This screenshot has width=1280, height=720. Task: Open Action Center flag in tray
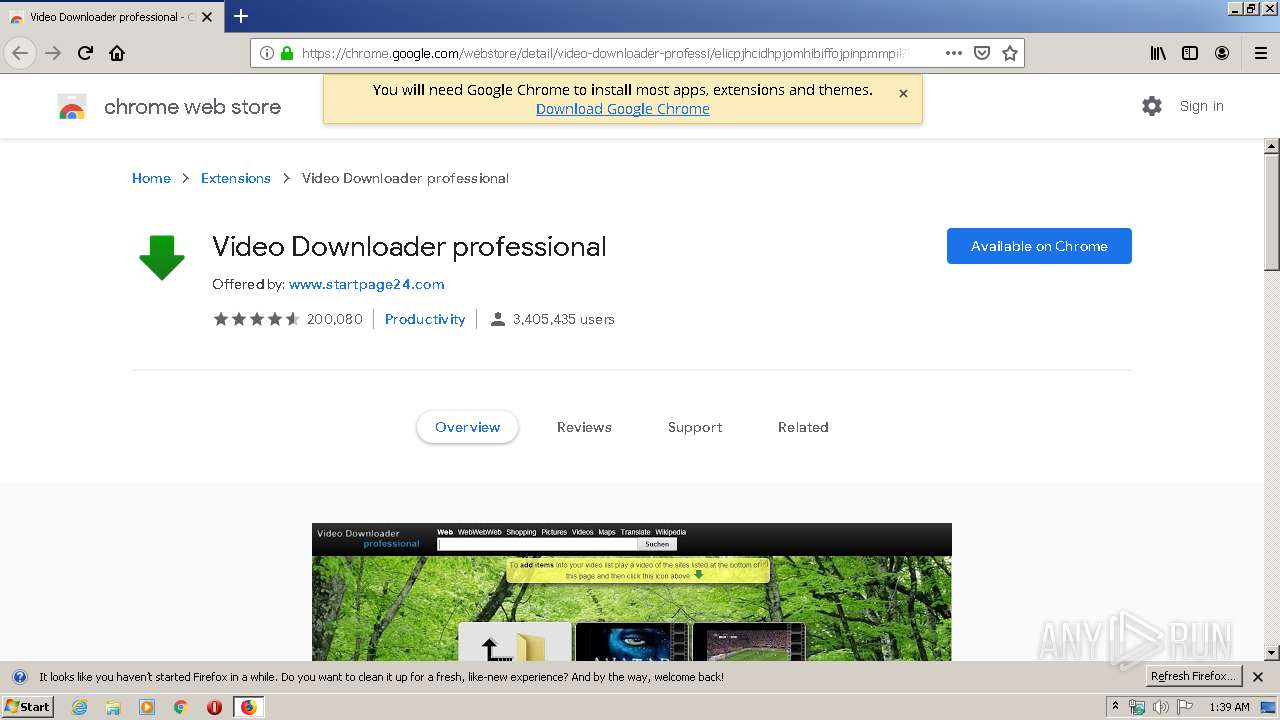(1185, 707)
